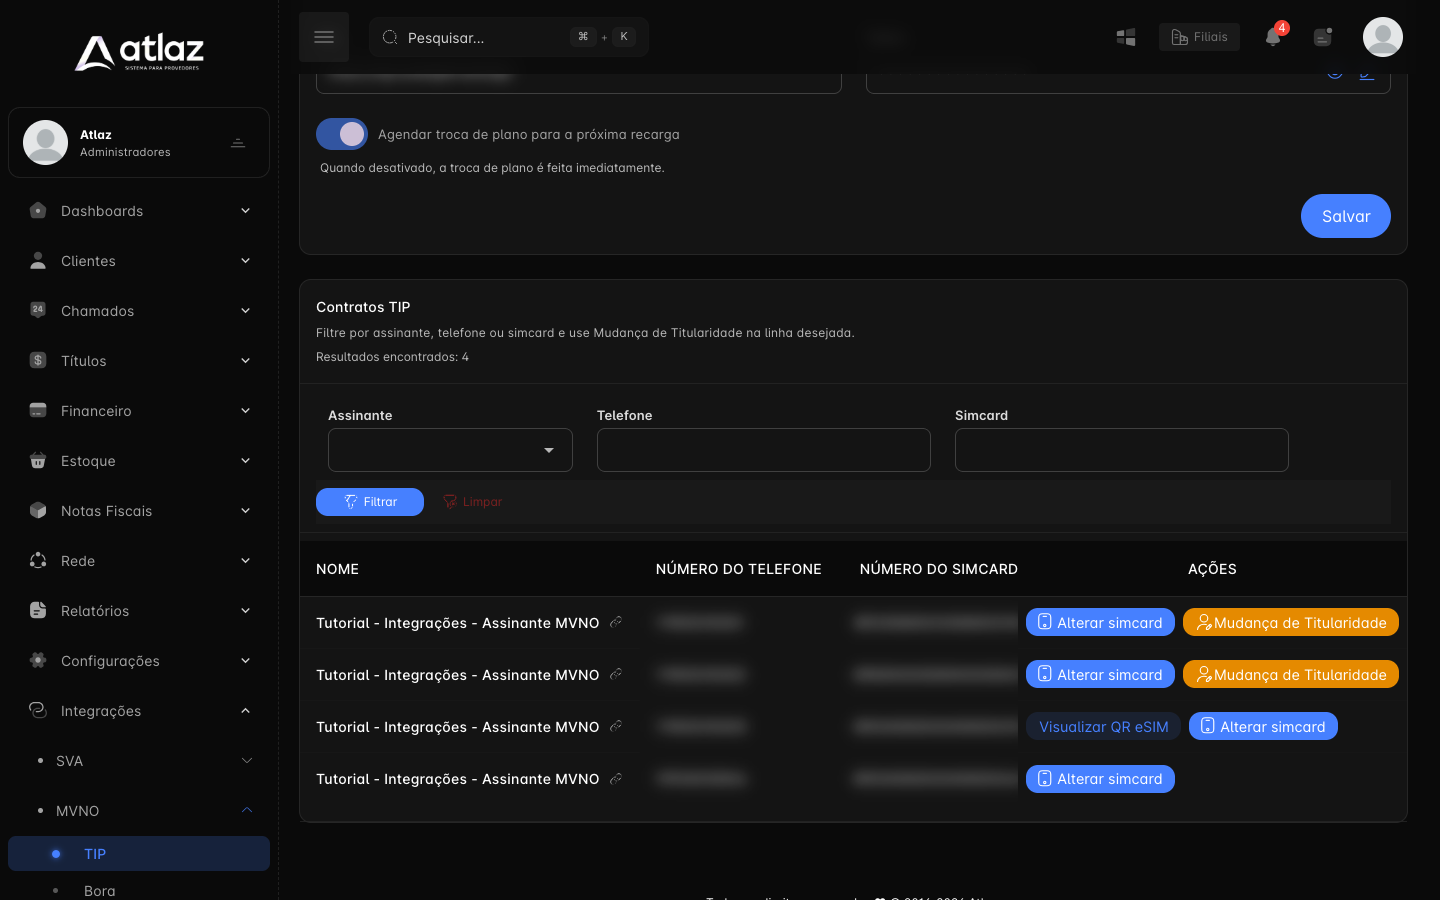Viewport: 1440px width, 900px height.
Task: Open the Atlaz Administradores profile expander
Action: click(238, 143)
